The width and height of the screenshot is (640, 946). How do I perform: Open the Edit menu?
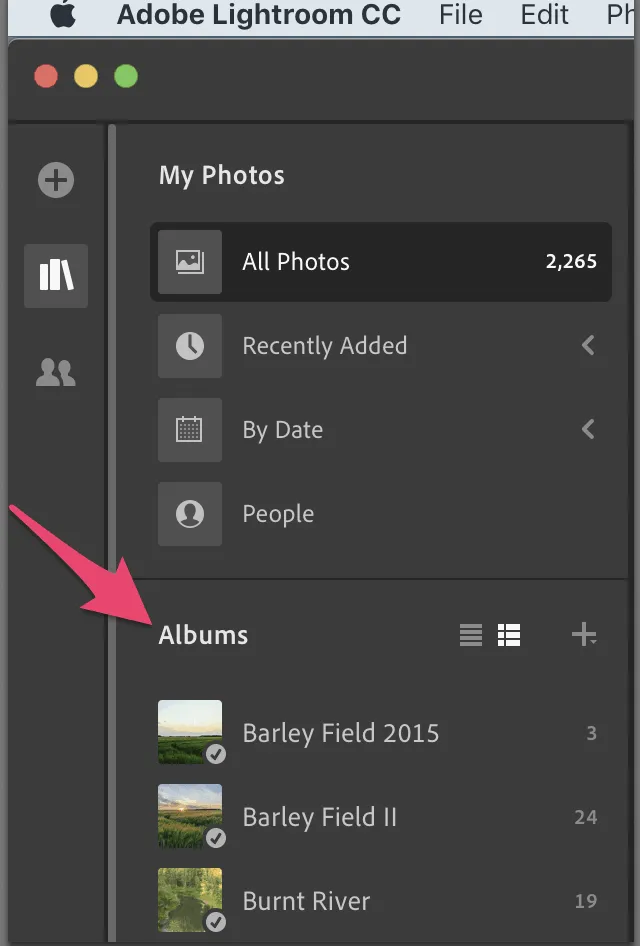click(545, 14)
